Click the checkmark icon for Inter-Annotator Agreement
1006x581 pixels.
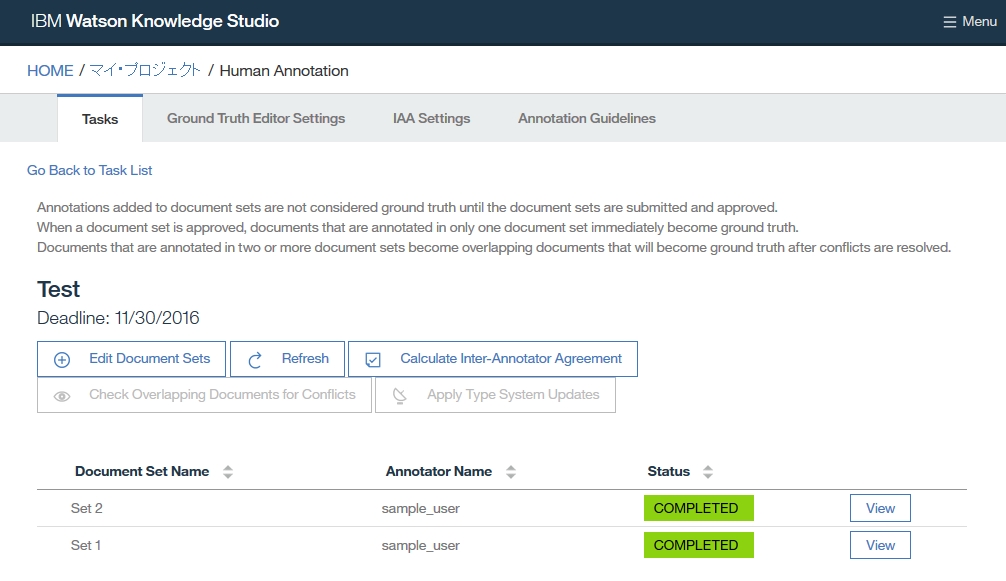pos(373,360)
